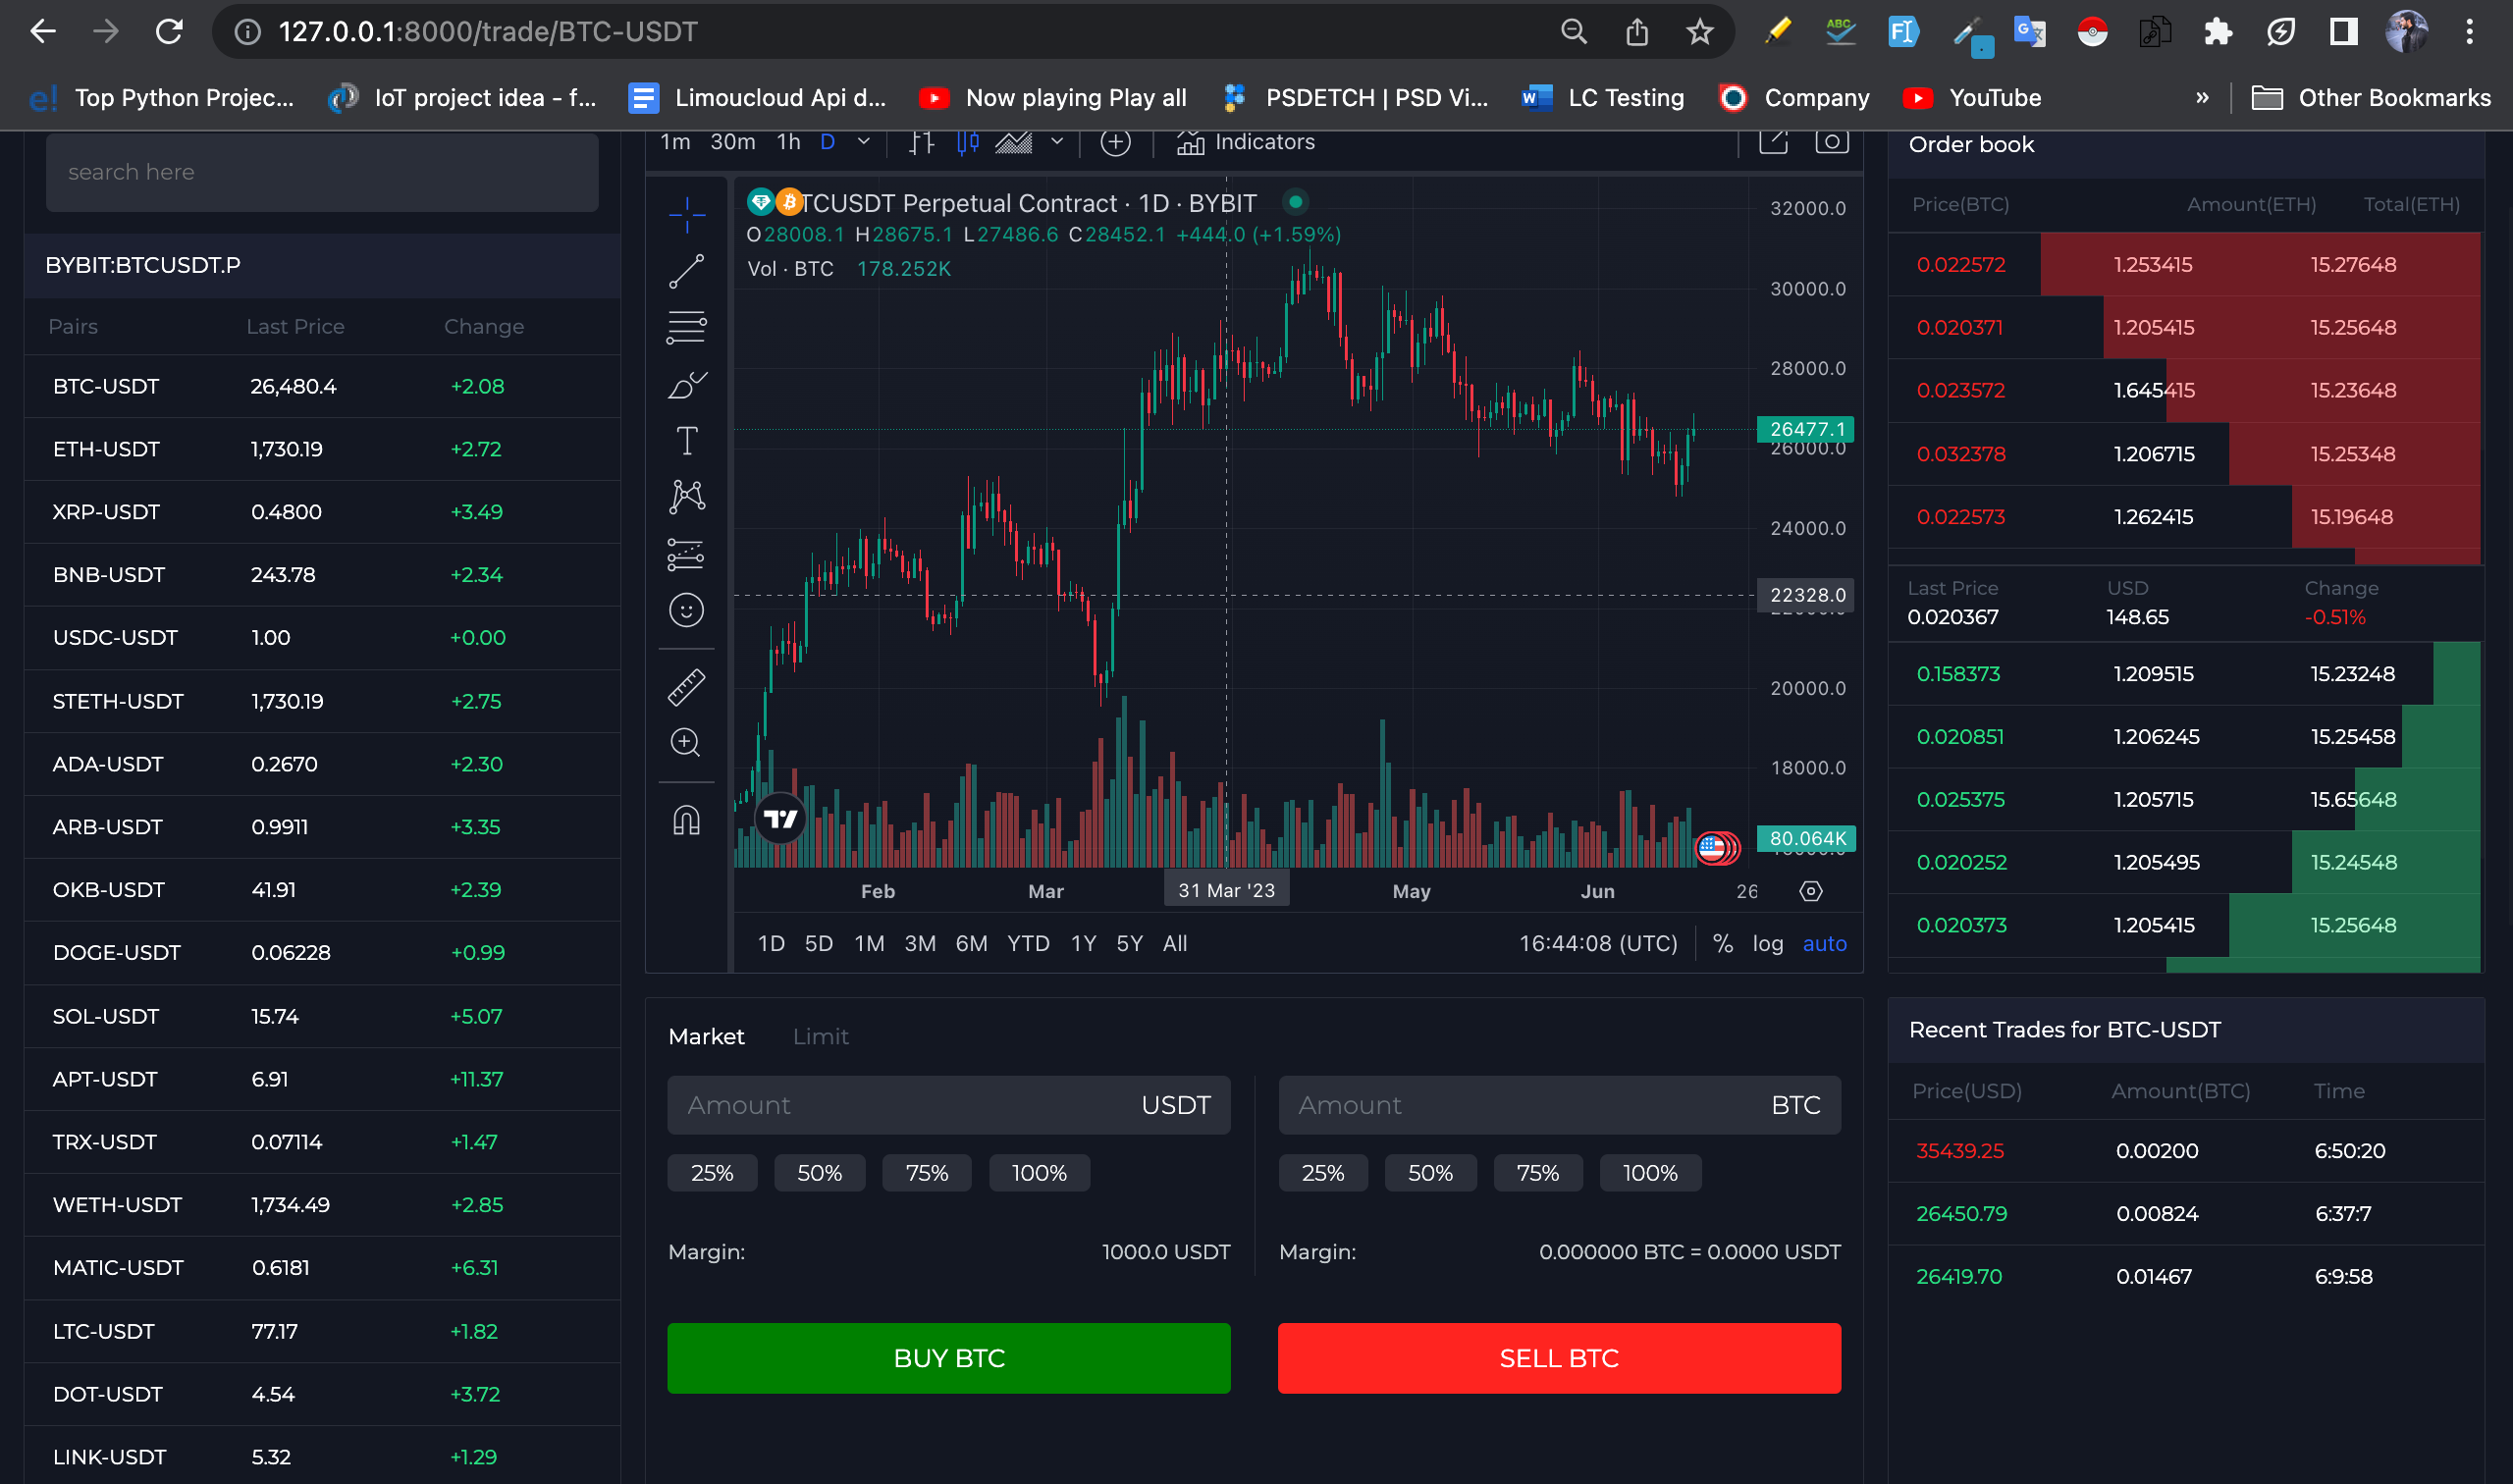Choose 50% under the USDT amount
The width and height of the screenshot is (2513, 1484).
(819, 1172)
